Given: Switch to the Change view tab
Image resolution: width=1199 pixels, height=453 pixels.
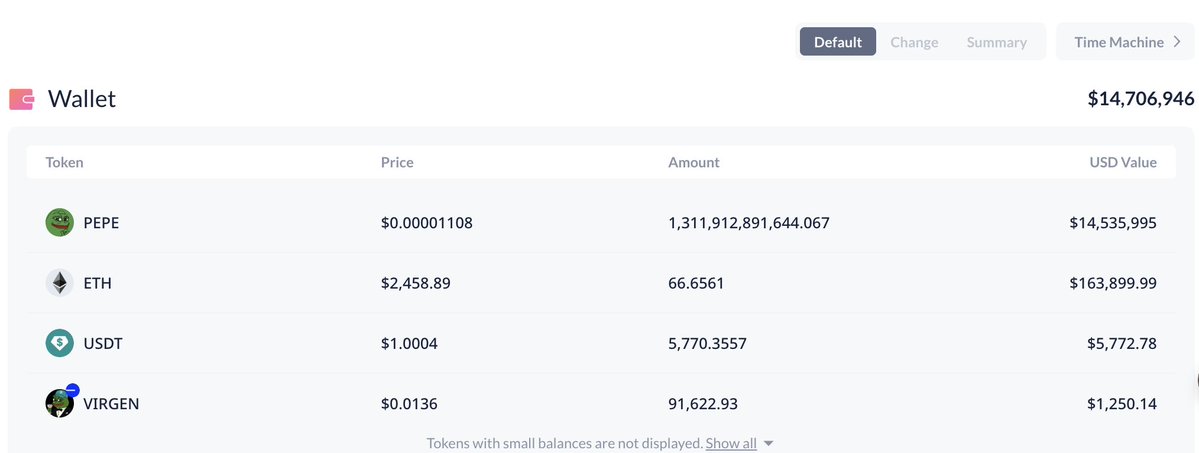Looking at the screenshot, I should [914, 42].
